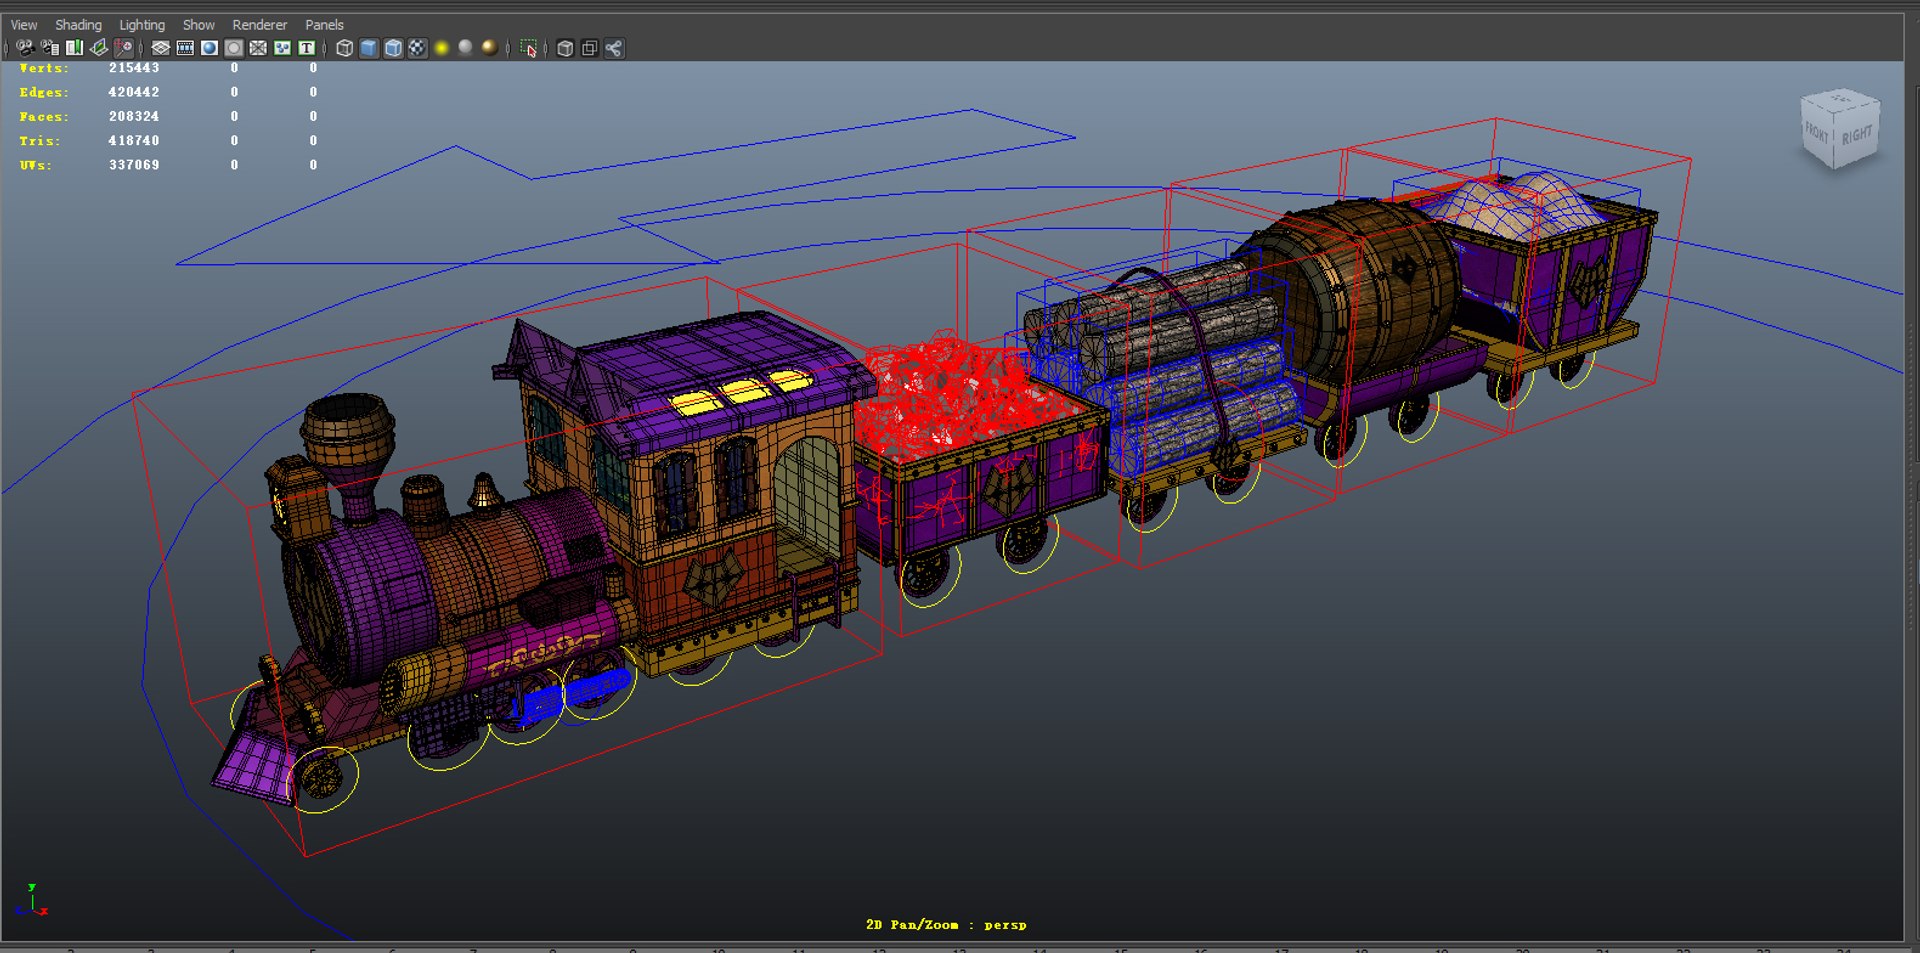Switch to Wireframe display icon
Image resolution: width=1920 pixels, height=953 pixels.
coord(345,48)
